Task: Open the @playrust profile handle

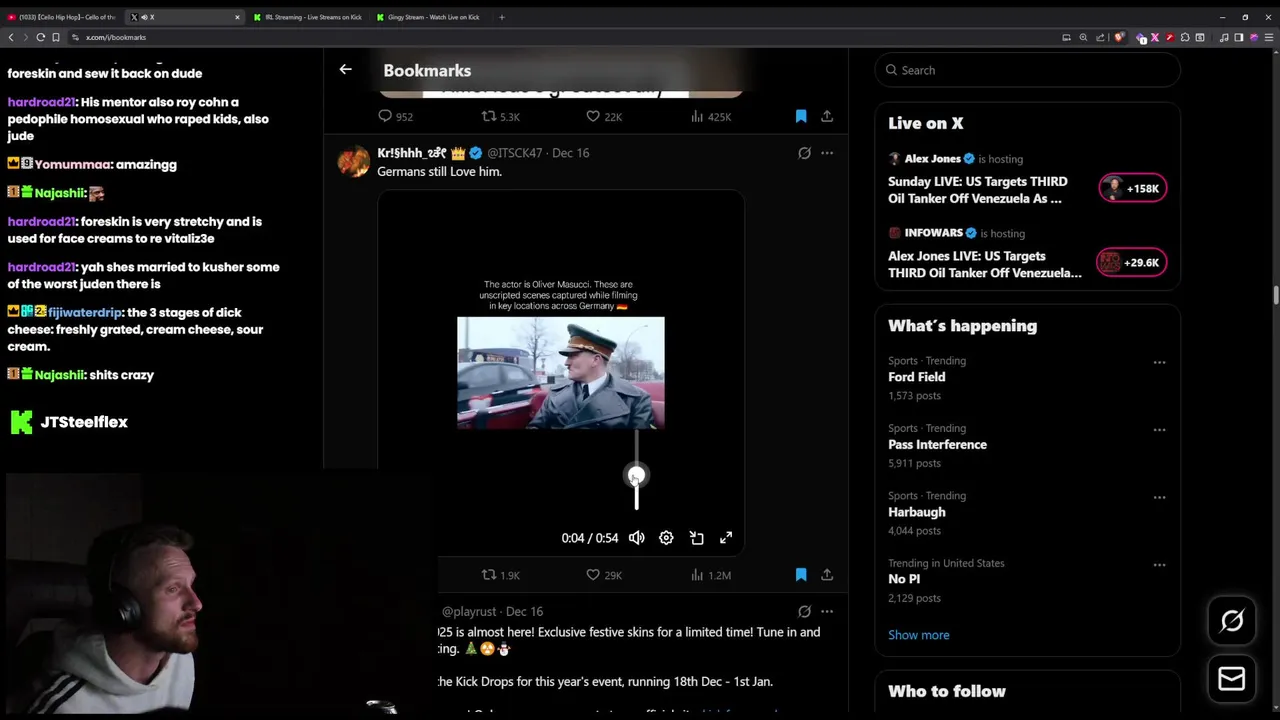Action: coord(470,611)
